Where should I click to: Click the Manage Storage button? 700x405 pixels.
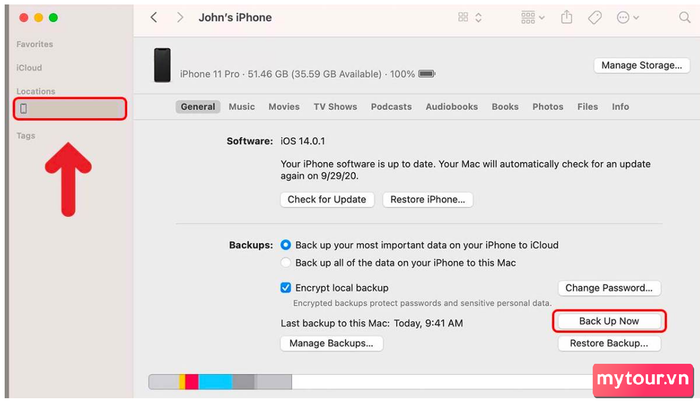click(x=642, y=65)
